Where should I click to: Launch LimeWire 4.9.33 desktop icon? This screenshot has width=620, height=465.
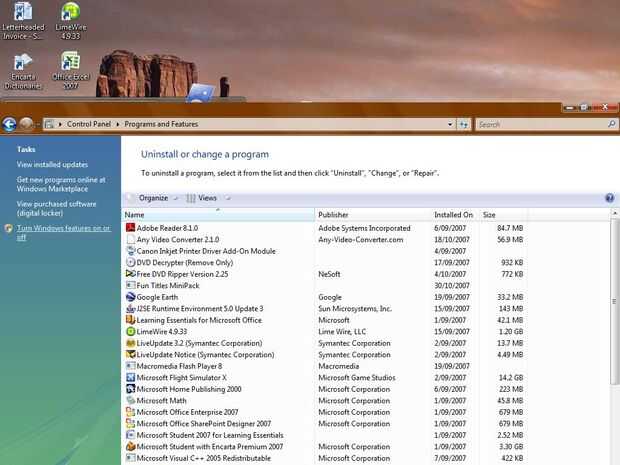pos(71,21)
